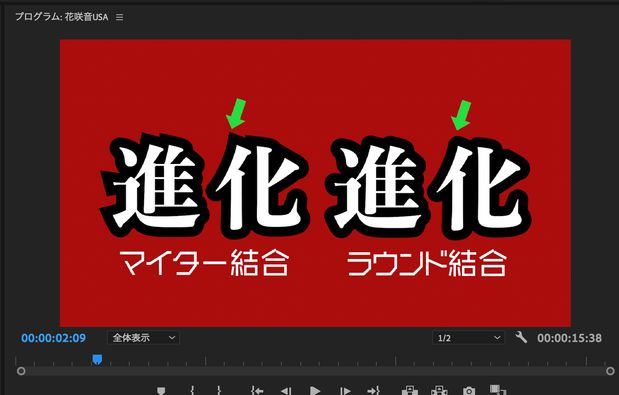619x395 pixels.
Task: Go to Out point button
Action: coord(373,391)
